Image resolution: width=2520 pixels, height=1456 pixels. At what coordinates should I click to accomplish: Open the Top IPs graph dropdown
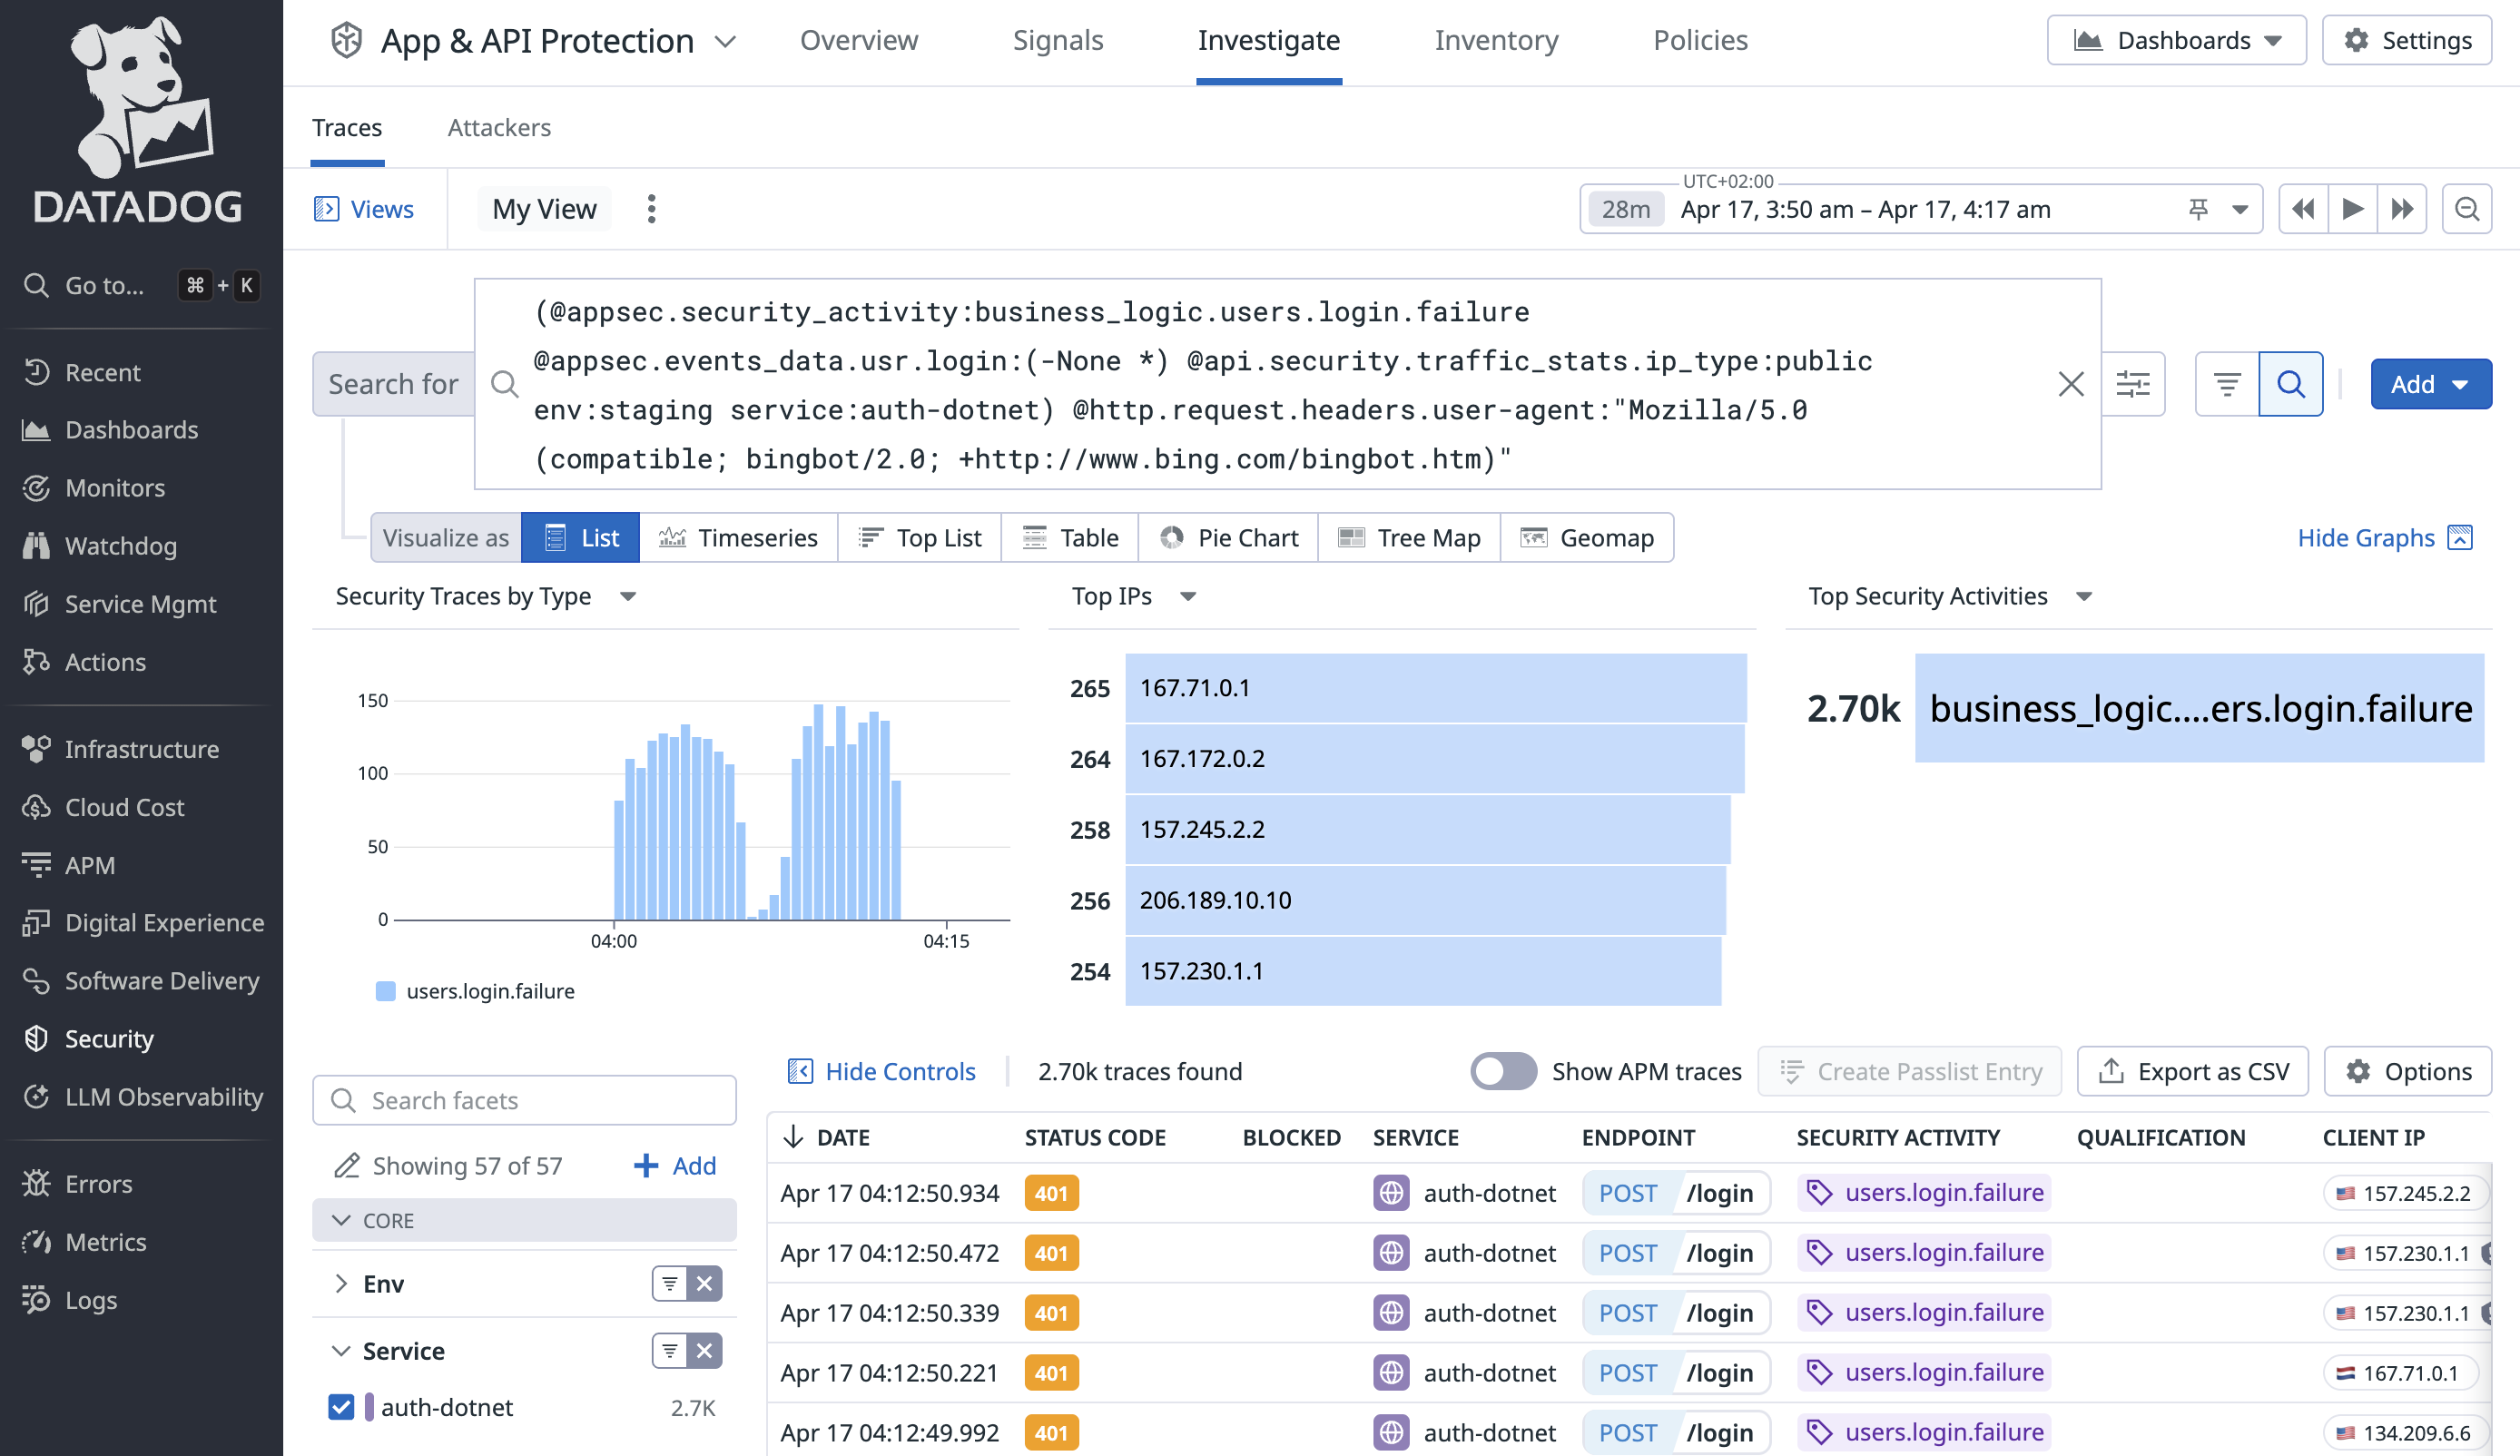coord(1187,597)
